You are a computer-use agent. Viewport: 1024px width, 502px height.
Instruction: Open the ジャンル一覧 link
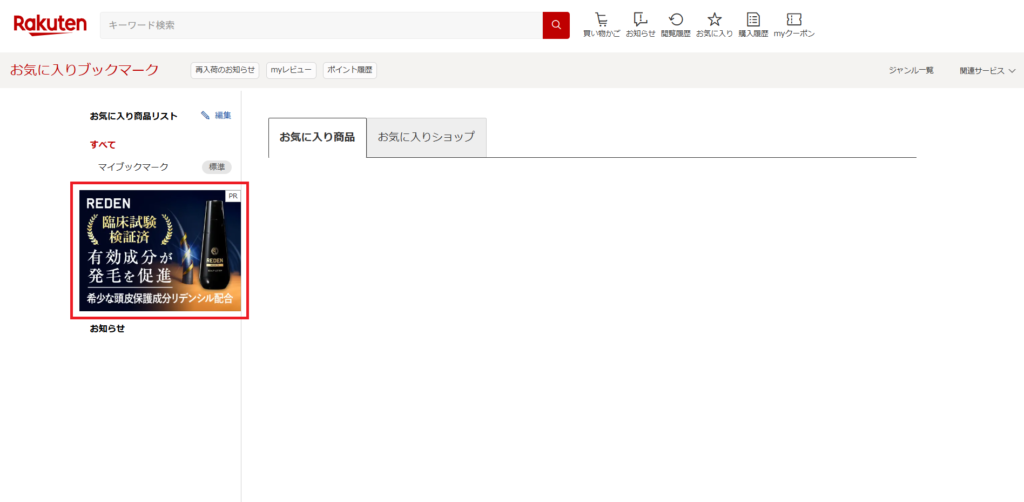click(x=911, y=71)
